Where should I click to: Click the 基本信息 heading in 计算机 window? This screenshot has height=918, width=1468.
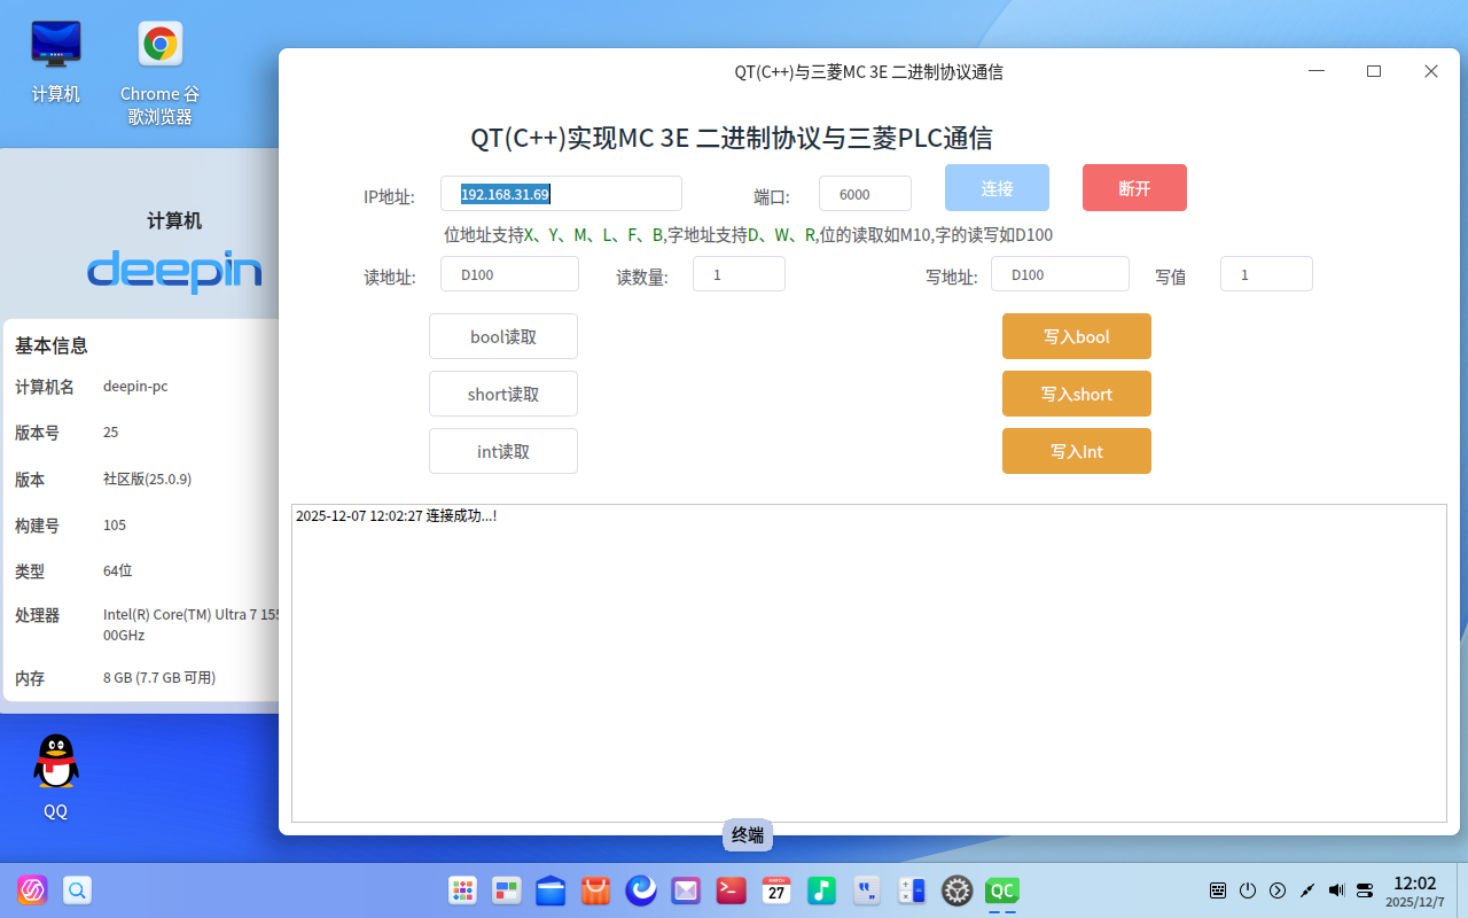51,346
